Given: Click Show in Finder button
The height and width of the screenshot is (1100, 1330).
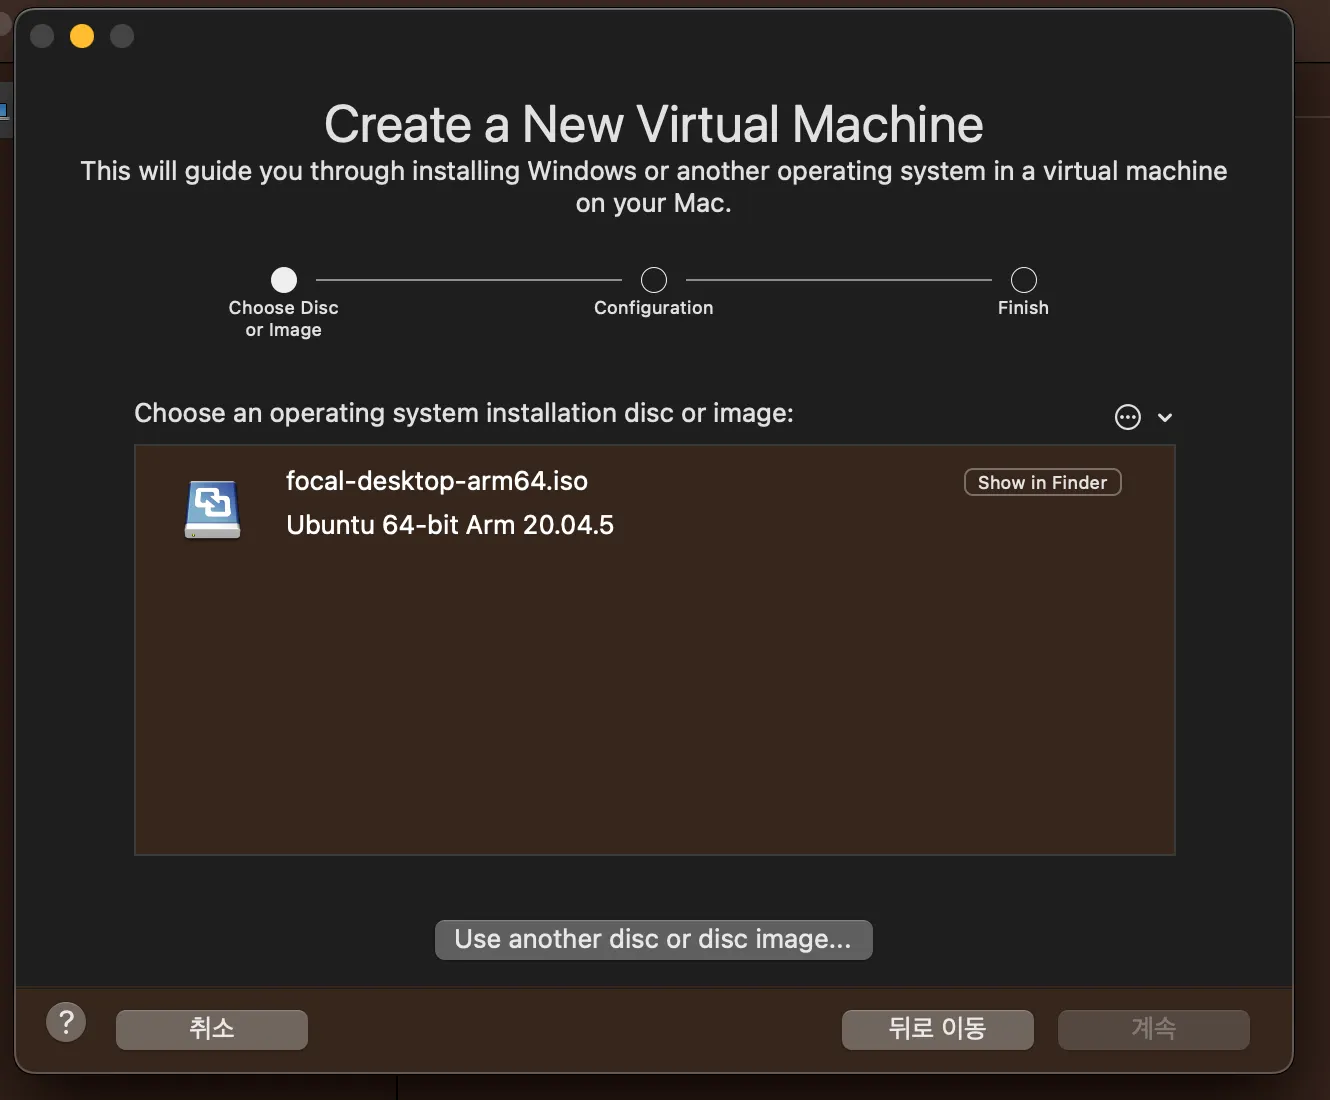Looking at the screenshot, I should (1043, 482).
